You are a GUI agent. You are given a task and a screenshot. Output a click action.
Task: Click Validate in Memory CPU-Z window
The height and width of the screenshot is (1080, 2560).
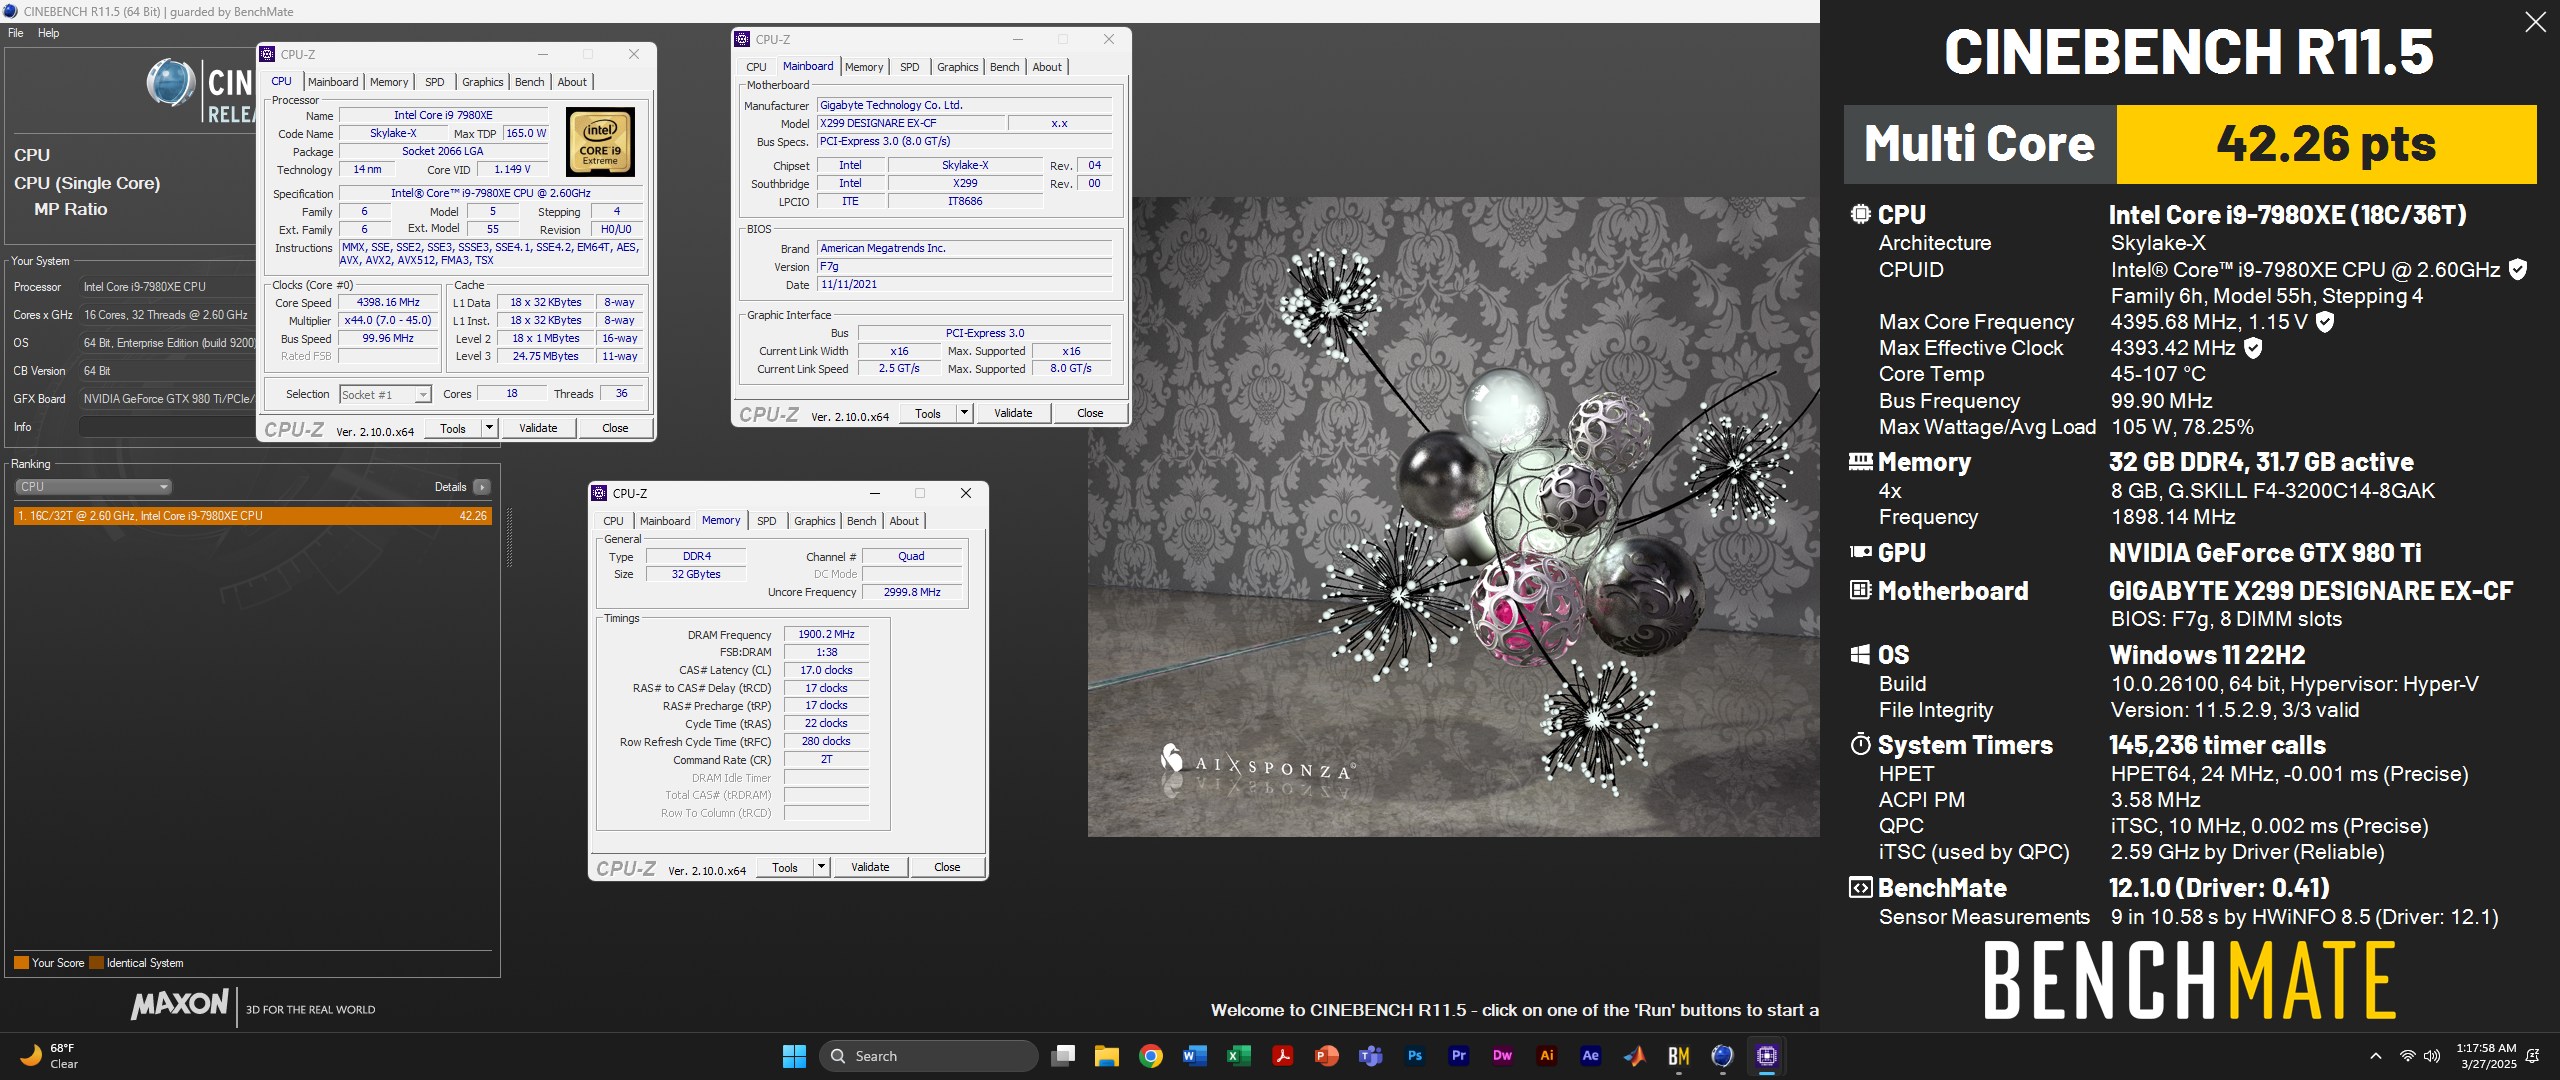(870, 867)
